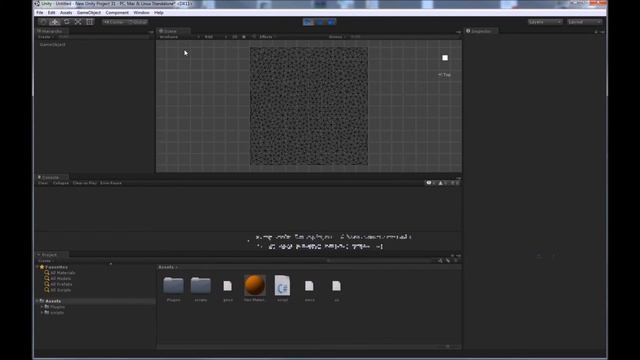Toggle scene audio icon
640x360 pixels.
point(254,37)
